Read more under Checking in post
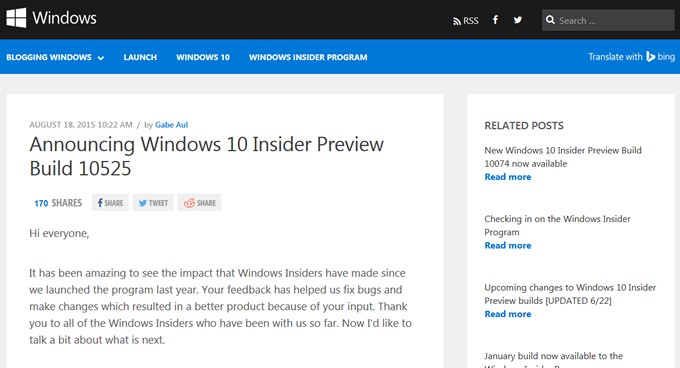This screenshot has width=680, height=368. [508, 245]
